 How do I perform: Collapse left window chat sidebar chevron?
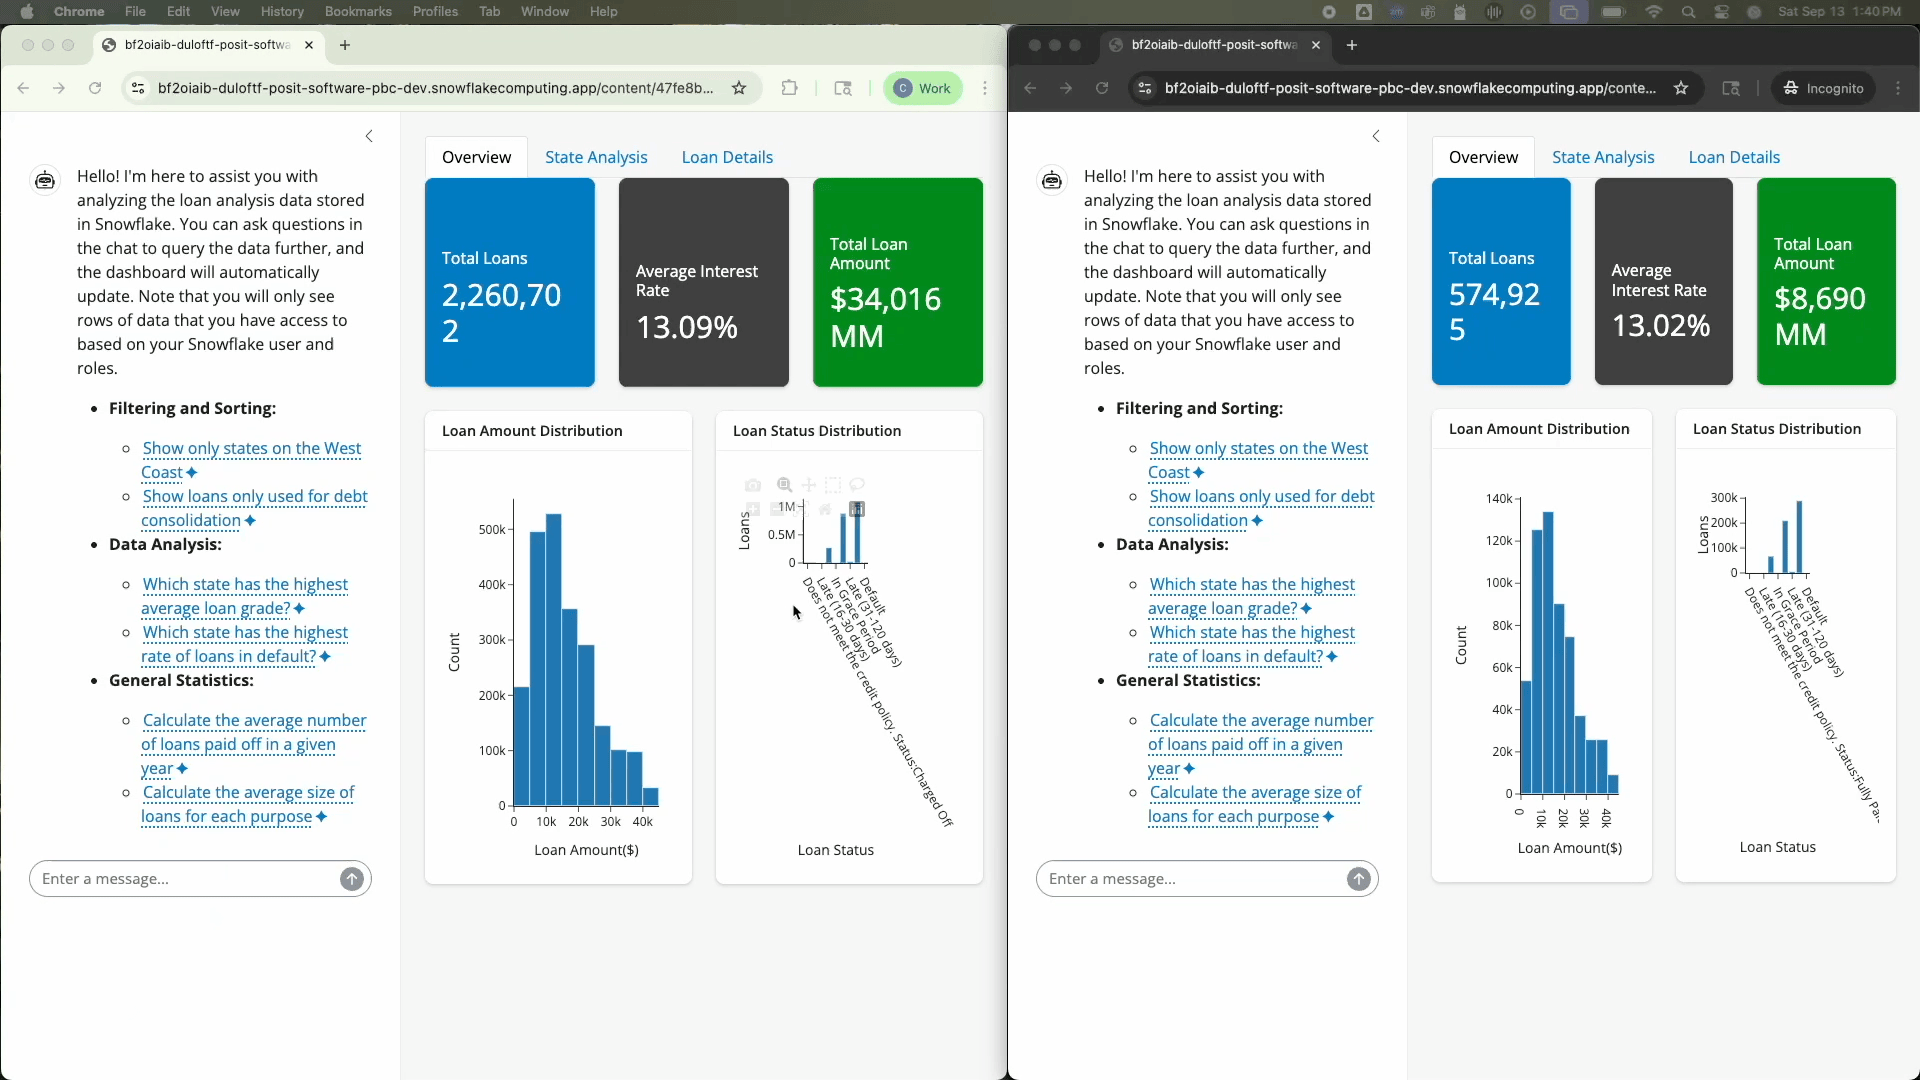pos(369,136)
